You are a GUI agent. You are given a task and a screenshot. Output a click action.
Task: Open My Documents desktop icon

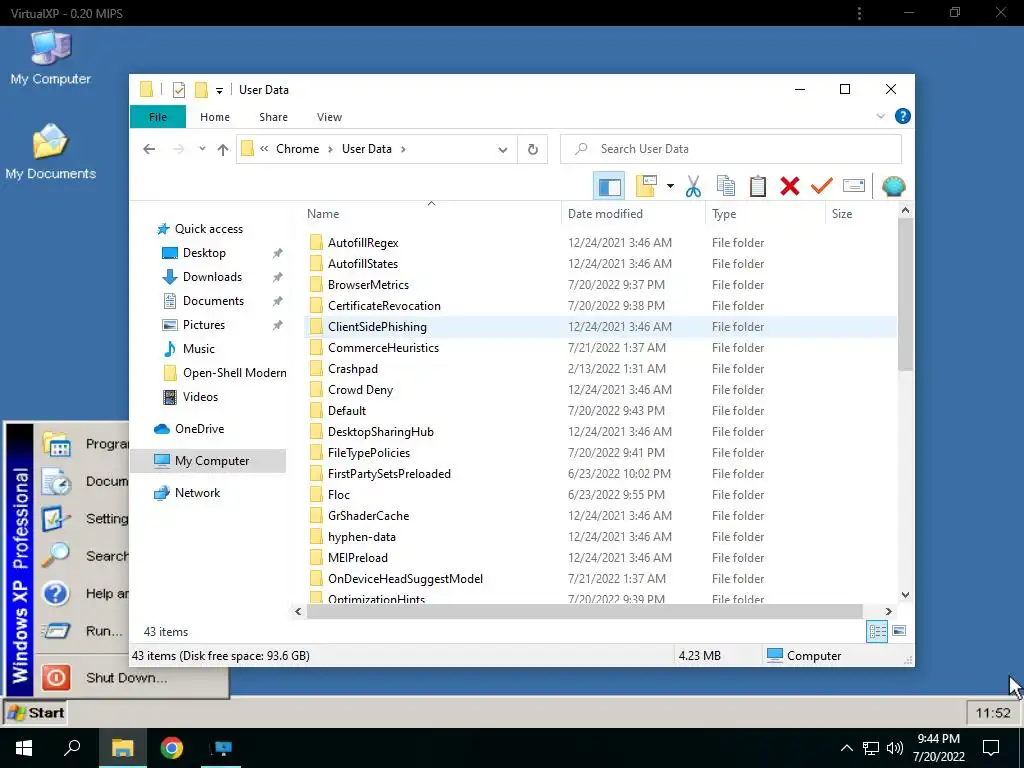click(50, 152)
